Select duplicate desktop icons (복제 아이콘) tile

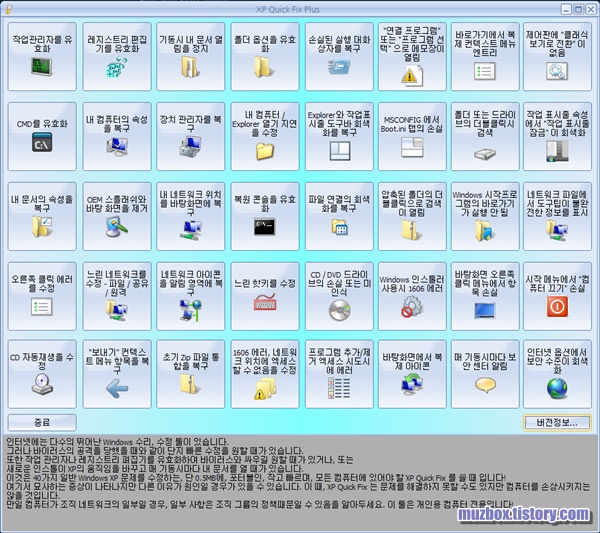coord(412,374)
